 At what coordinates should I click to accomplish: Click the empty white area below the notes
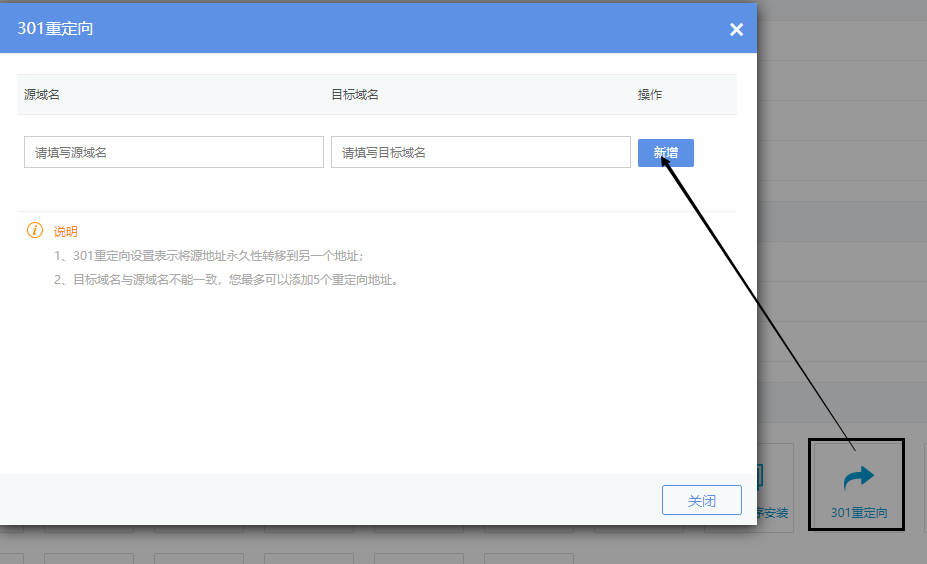(x=378, y=380)
